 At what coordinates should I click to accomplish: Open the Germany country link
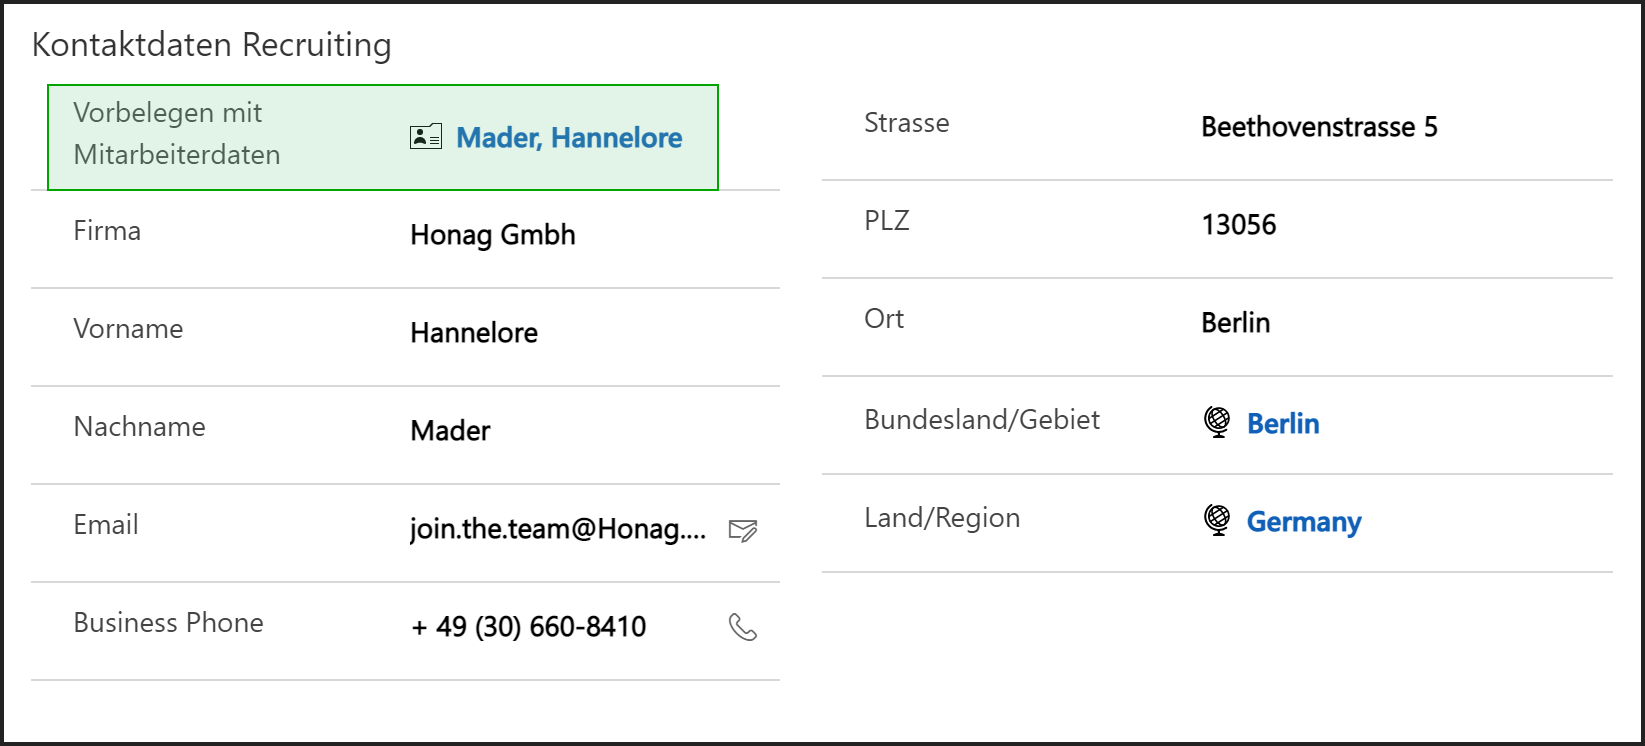[x=1303, y=522]
